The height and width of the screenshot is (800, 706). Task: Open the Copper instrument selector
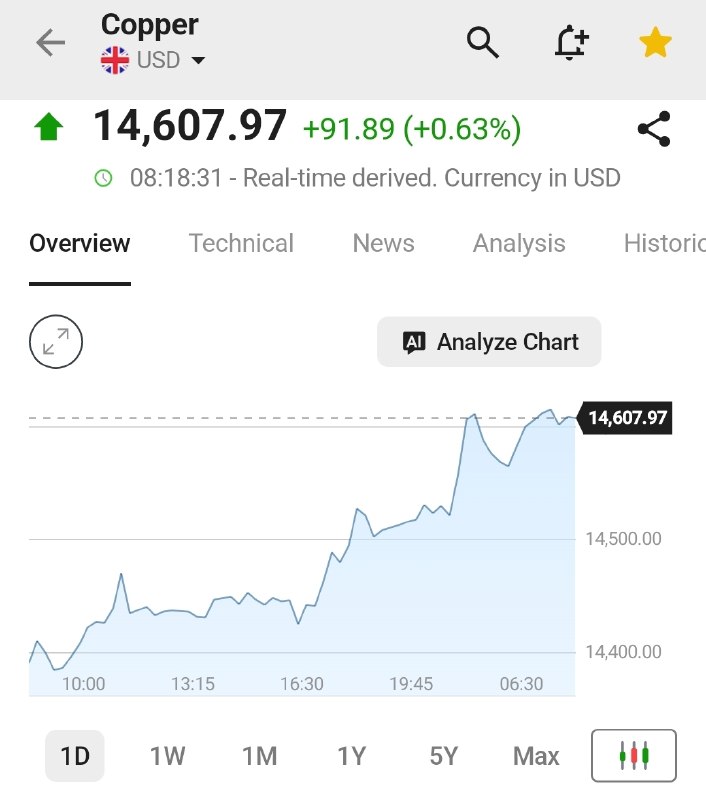click(x=149, y=26)
